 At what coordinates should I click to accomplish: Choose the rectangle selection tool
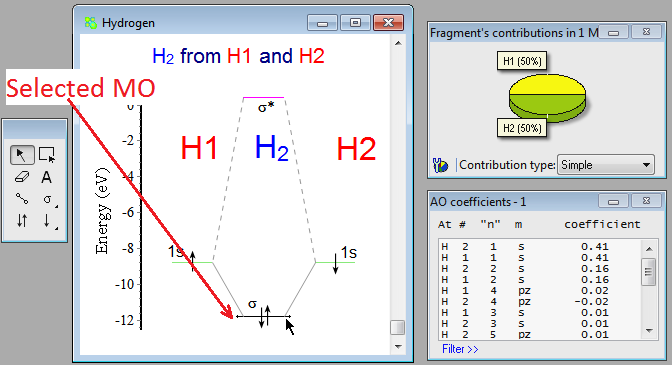coord(47,155)
